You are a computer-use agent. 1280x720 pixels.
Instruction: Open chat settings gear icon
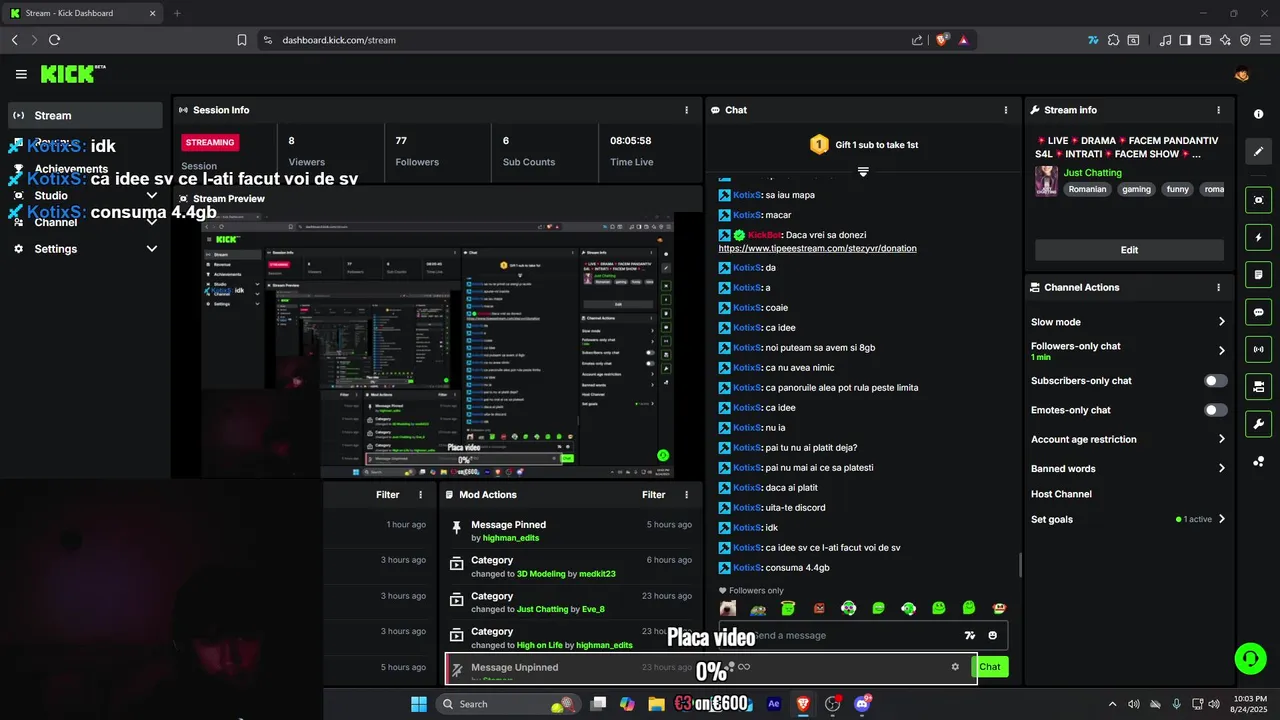click(x=955, y=667)
